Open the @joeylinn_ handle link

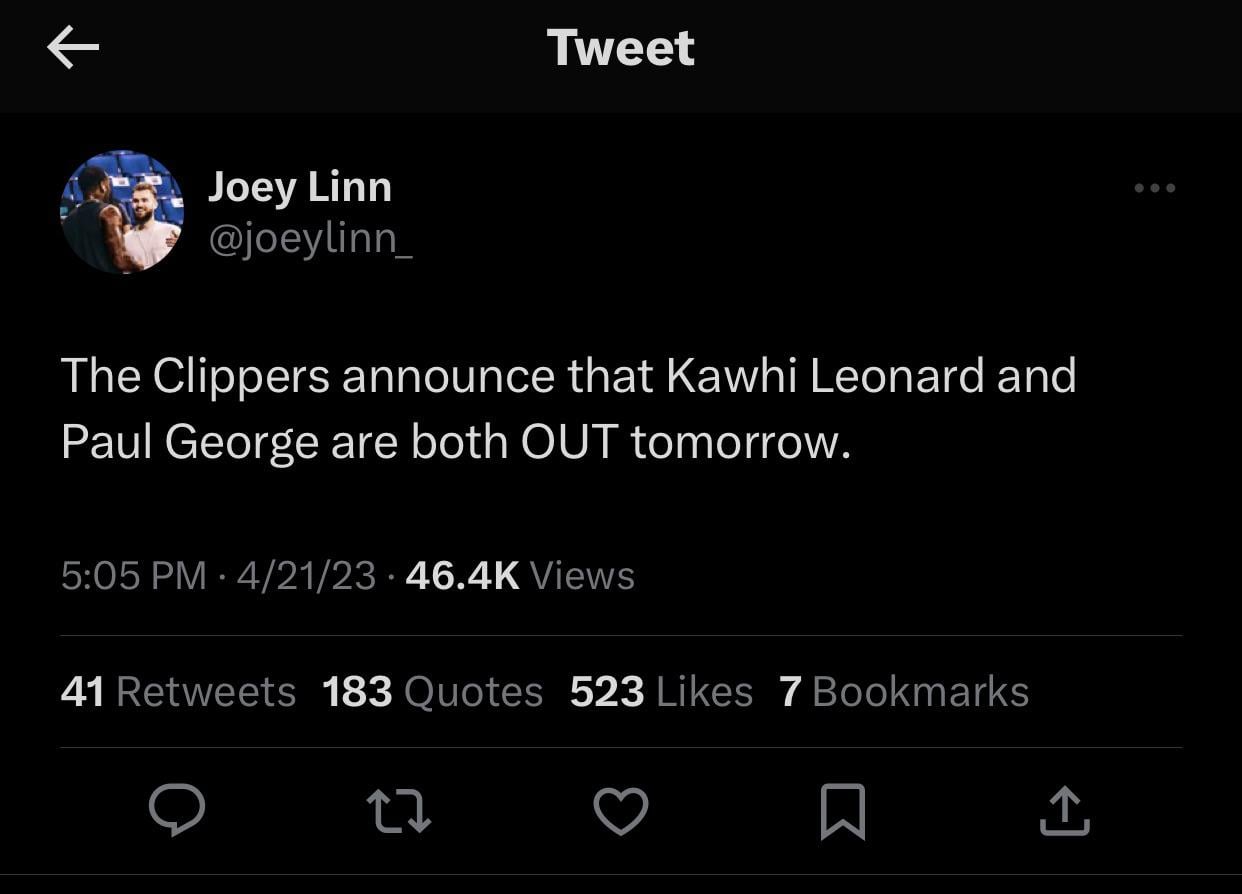coord(310,240)
